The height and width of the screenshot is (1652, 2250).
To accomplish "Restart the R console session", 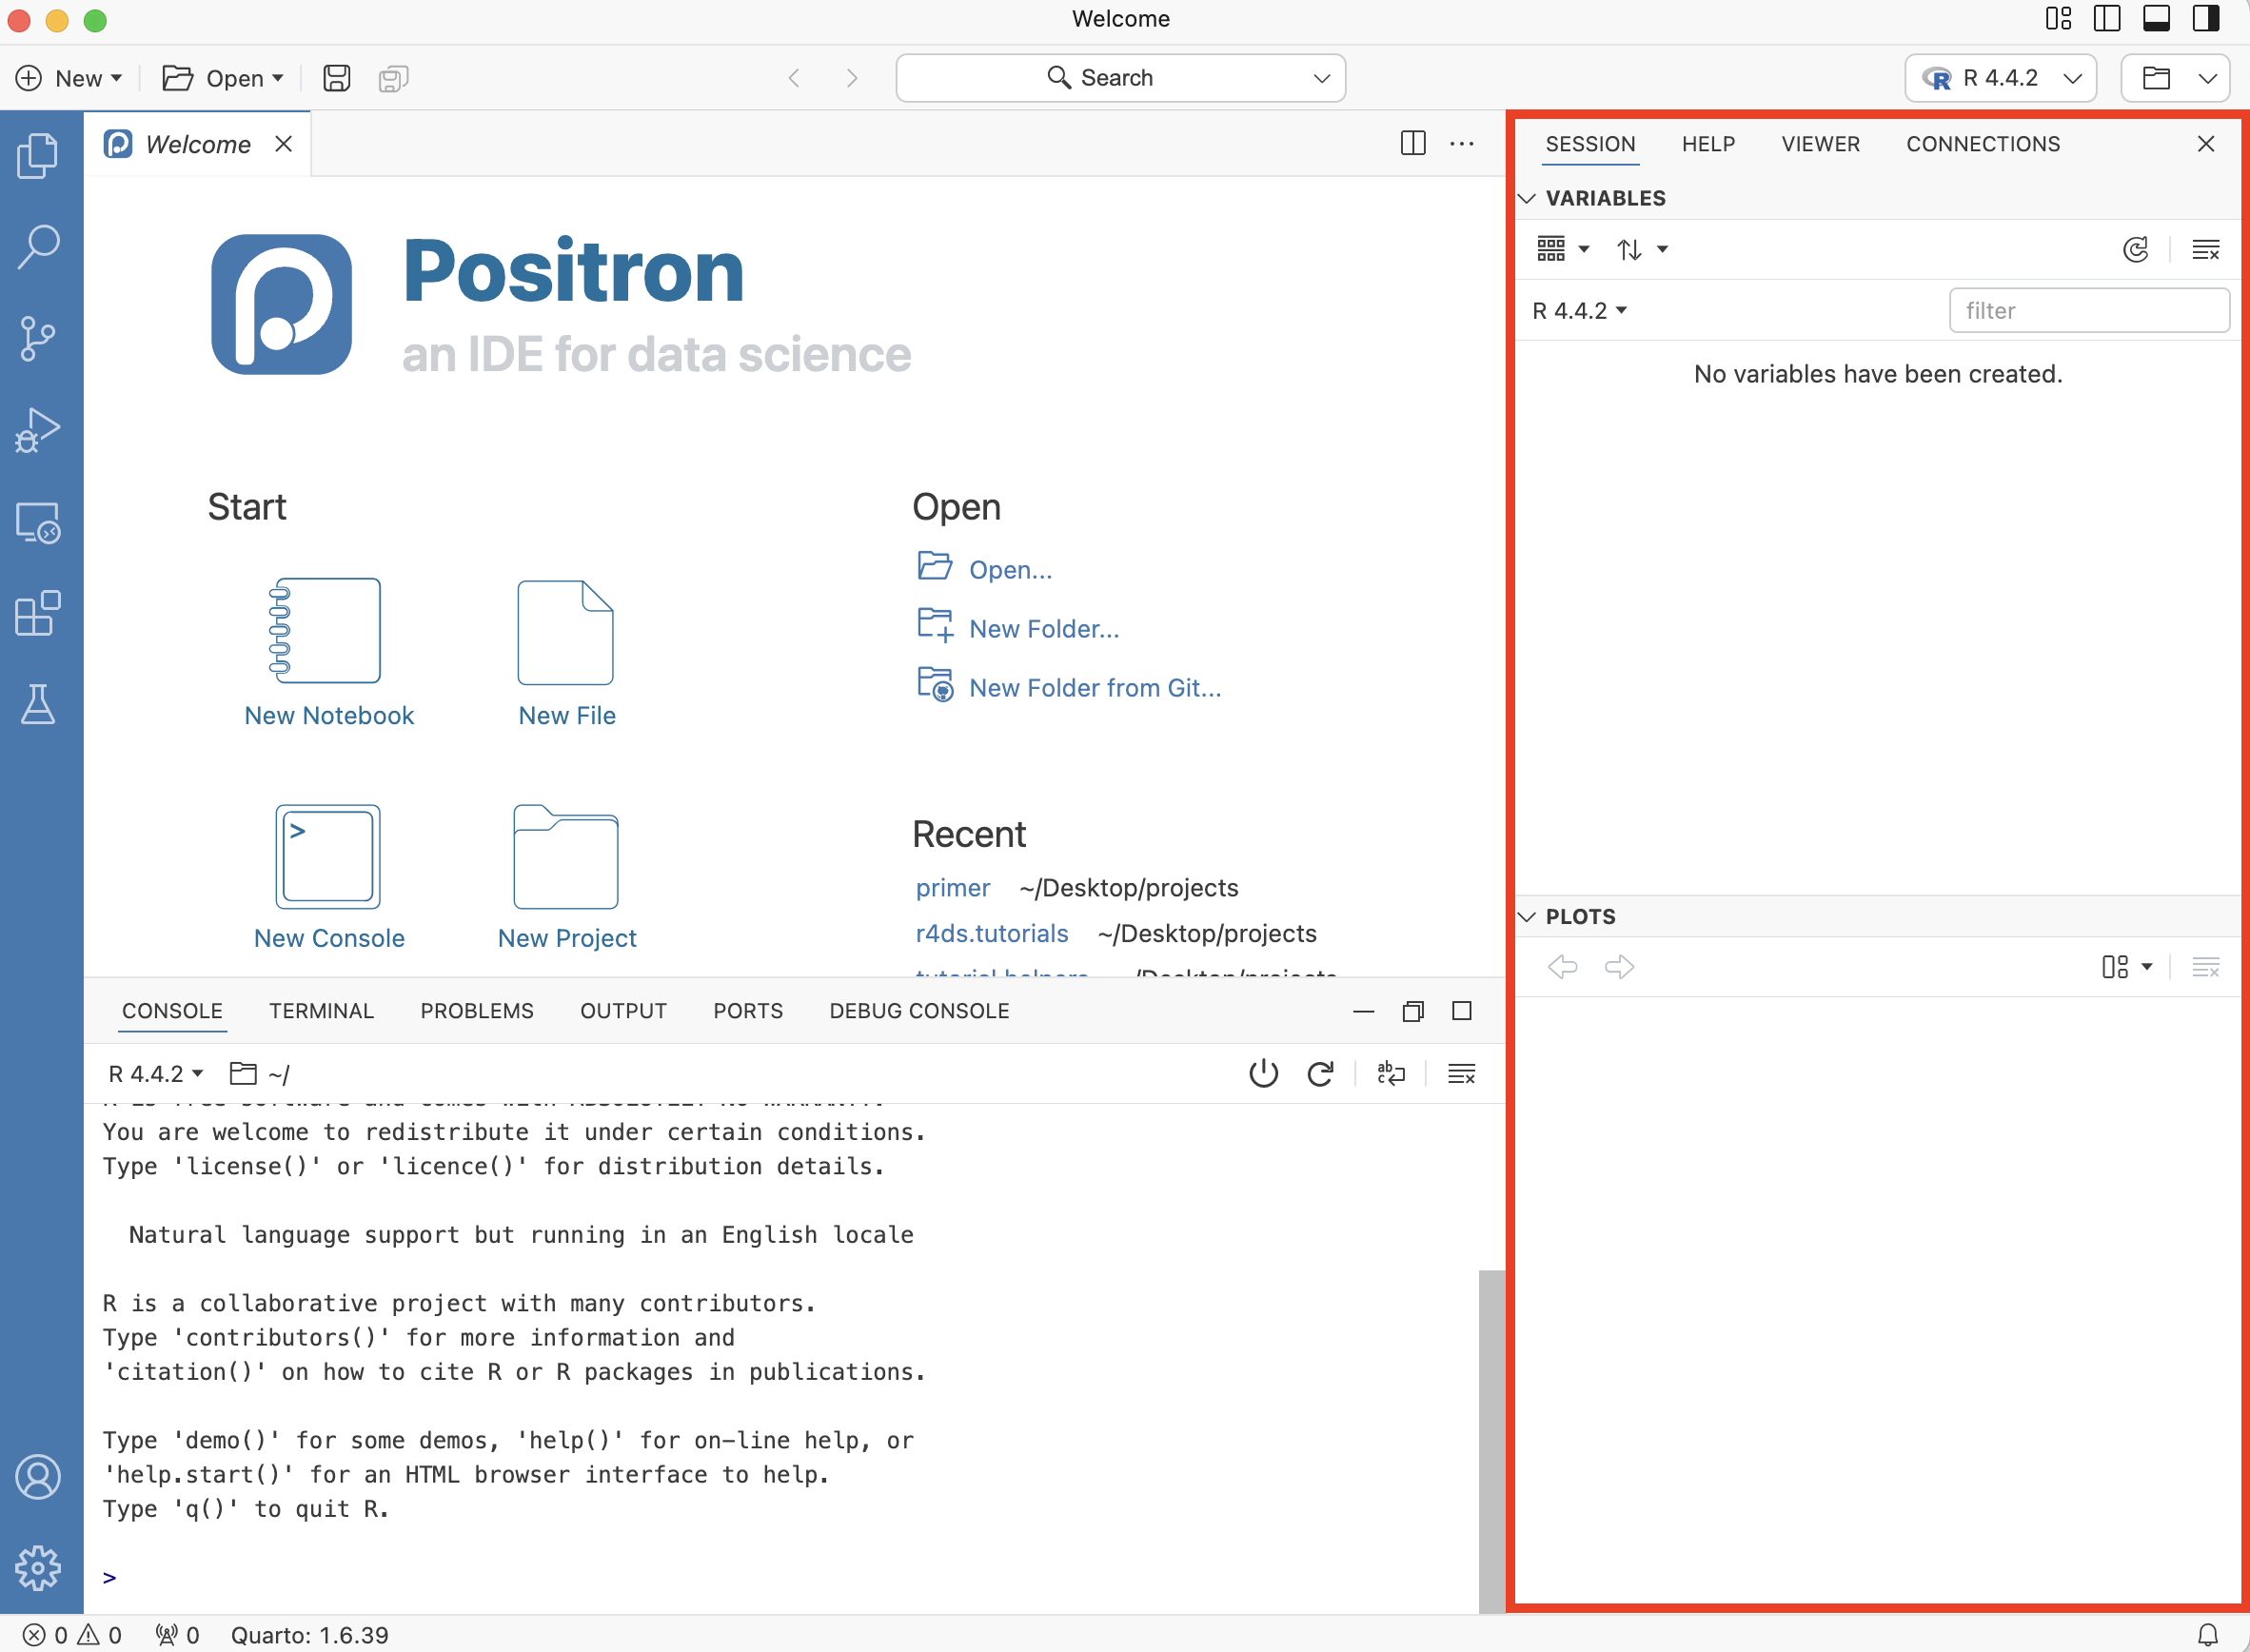I will point(1321,1073).
